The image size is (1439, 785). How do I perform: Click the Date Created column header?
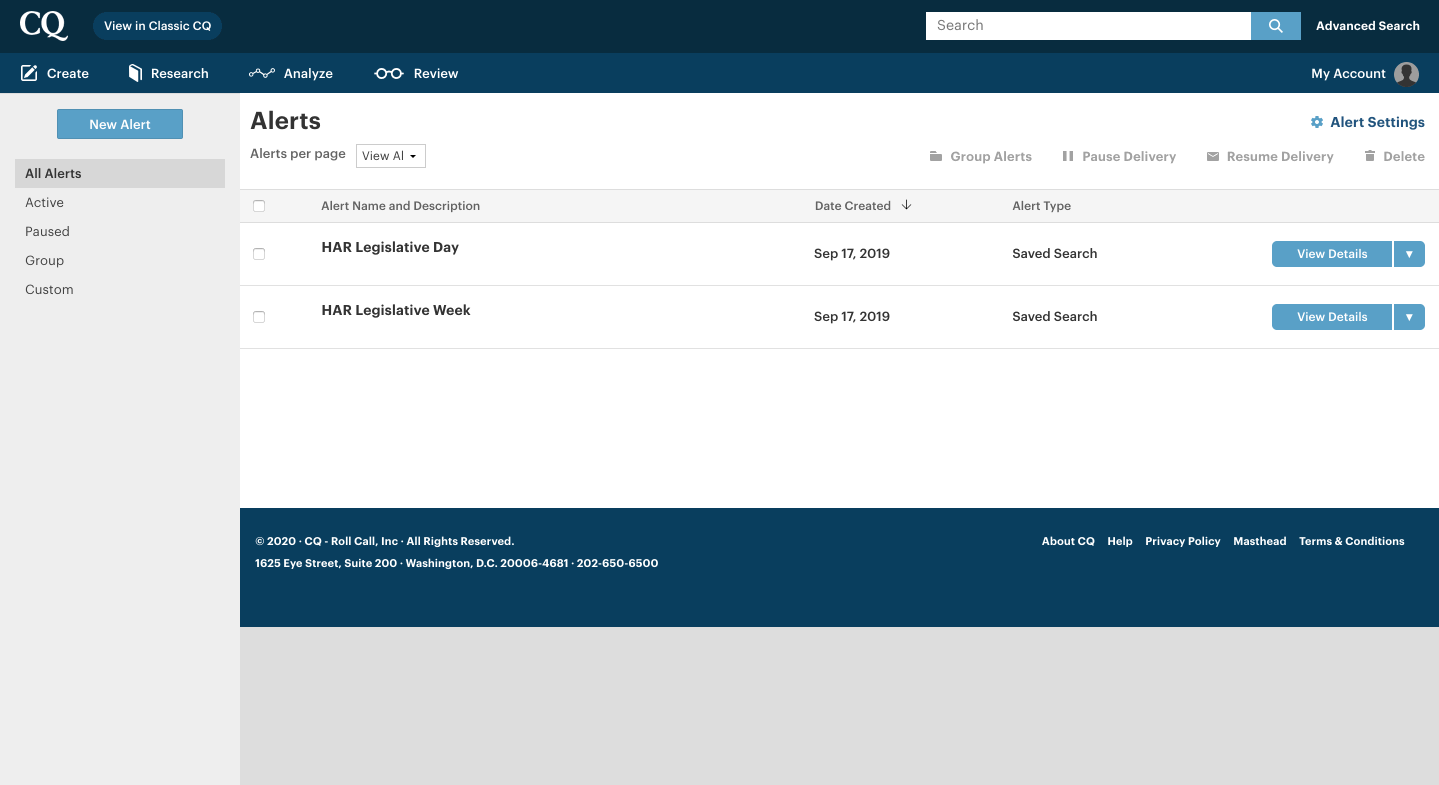(852, 206)
